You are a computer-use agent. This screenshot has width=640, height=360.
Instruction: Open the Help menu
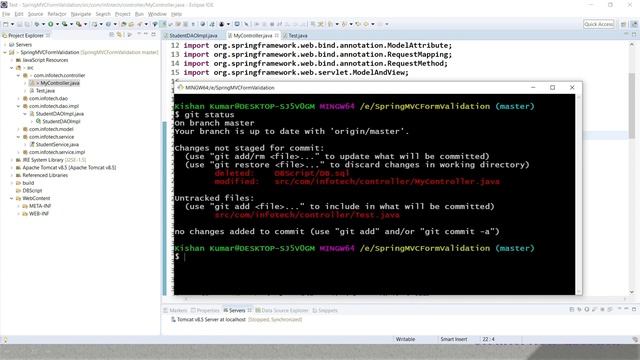tap(176, 14)
